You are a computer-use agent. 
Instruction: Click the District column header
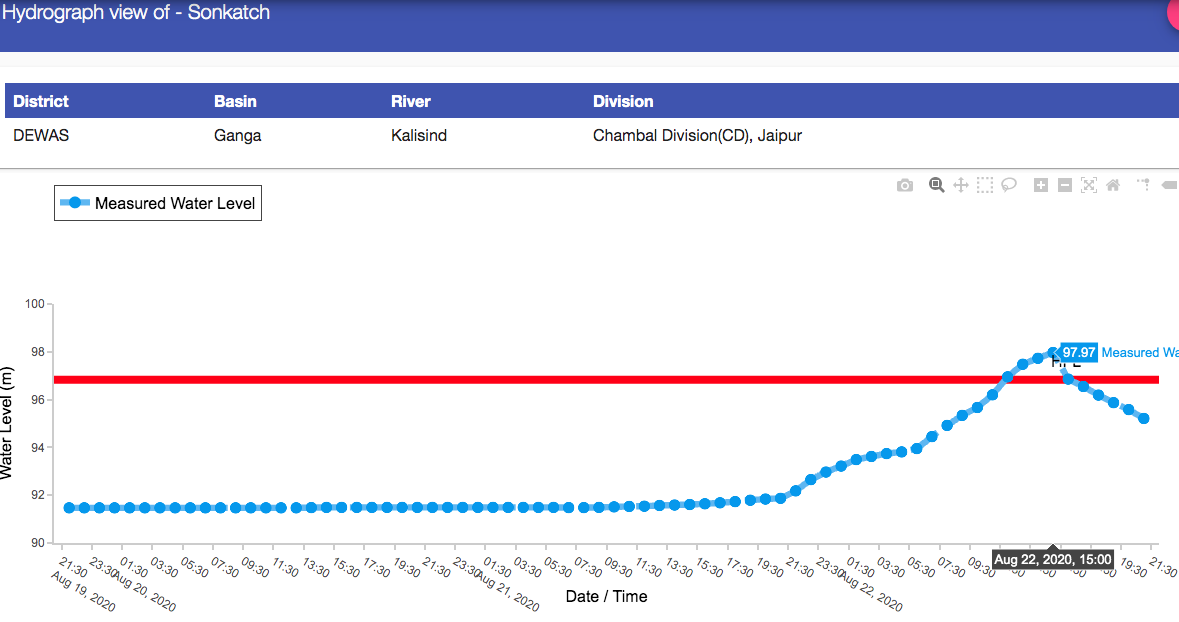(x=41, y=101)
